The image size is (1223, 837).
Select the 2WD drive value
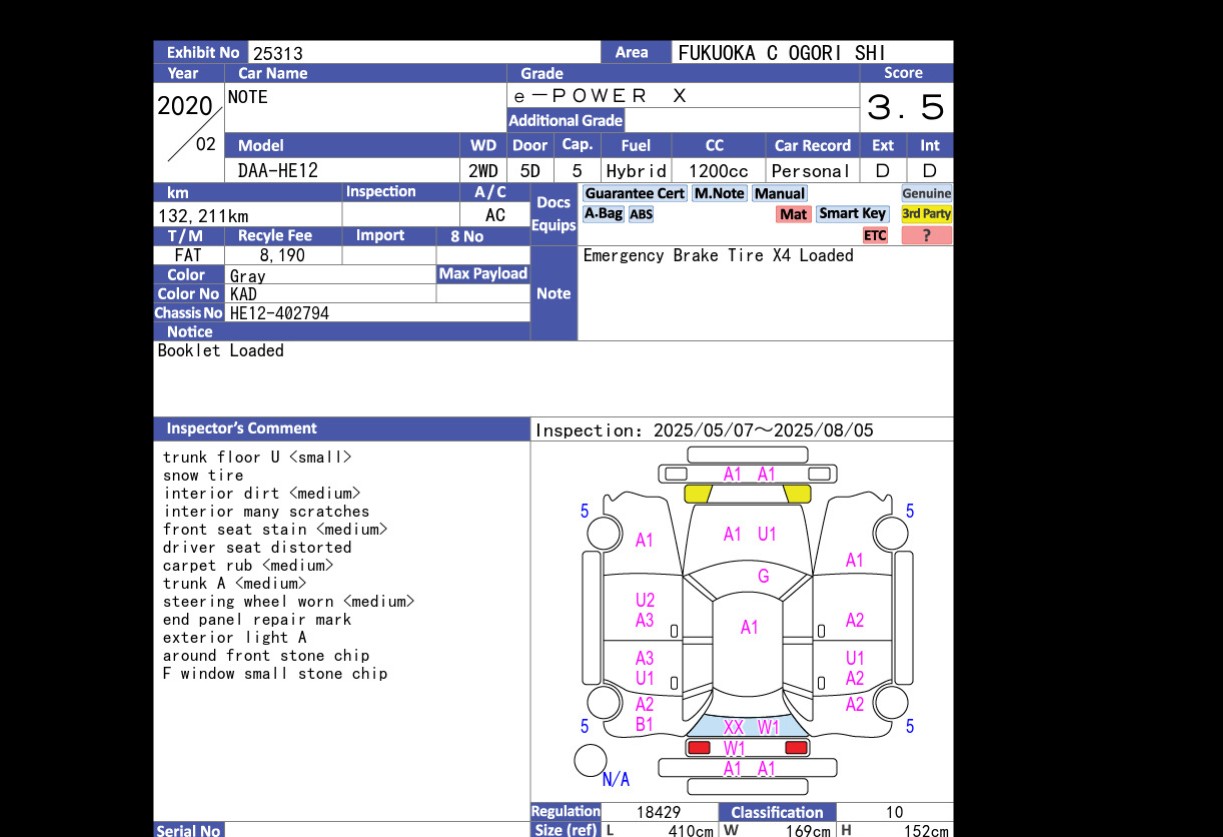(x=483, y=171)
